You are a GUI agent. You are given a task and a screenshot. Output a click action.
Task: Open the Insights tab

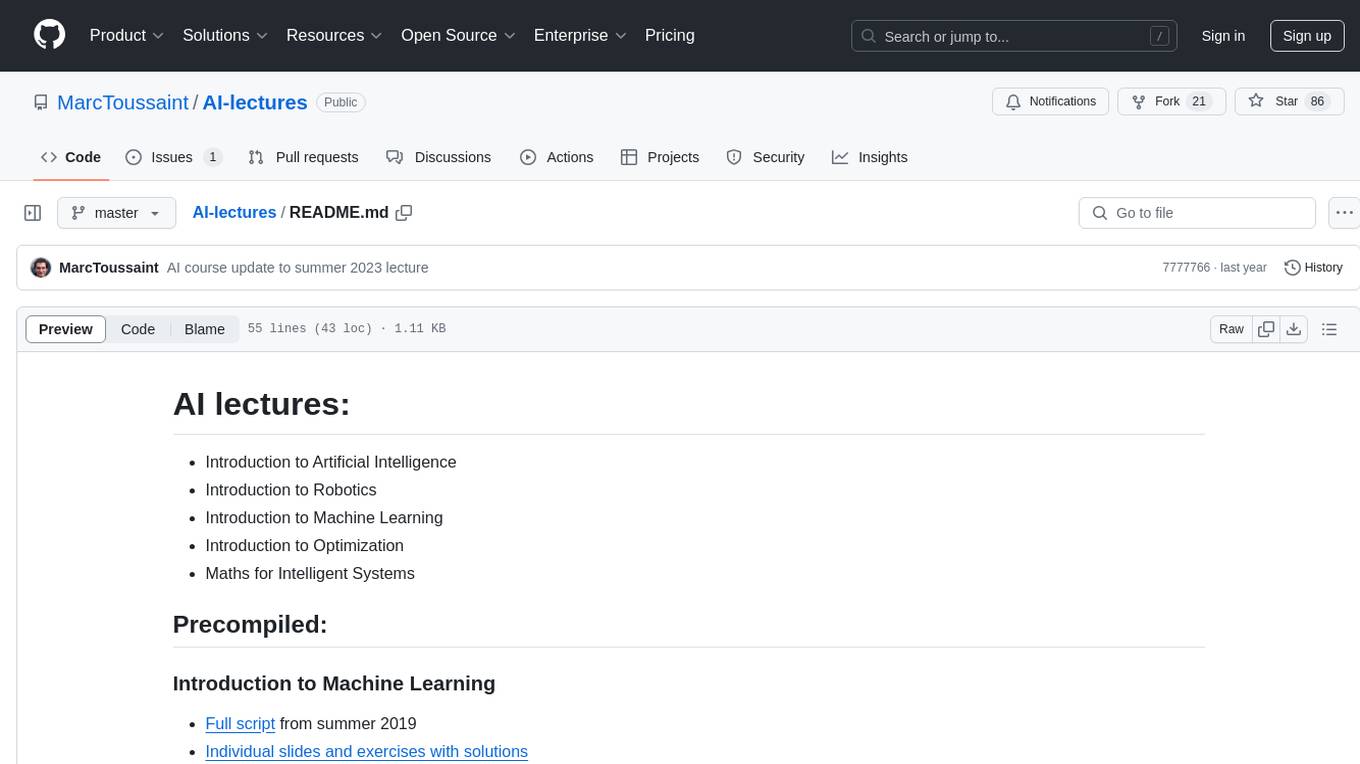click(x=870, y=157)
